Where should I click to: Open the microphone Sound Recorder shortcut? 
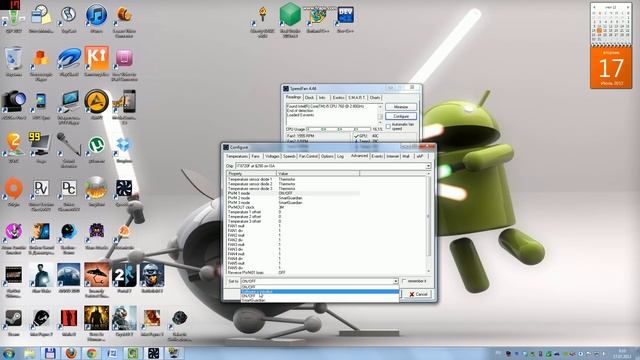pos(69,149)
